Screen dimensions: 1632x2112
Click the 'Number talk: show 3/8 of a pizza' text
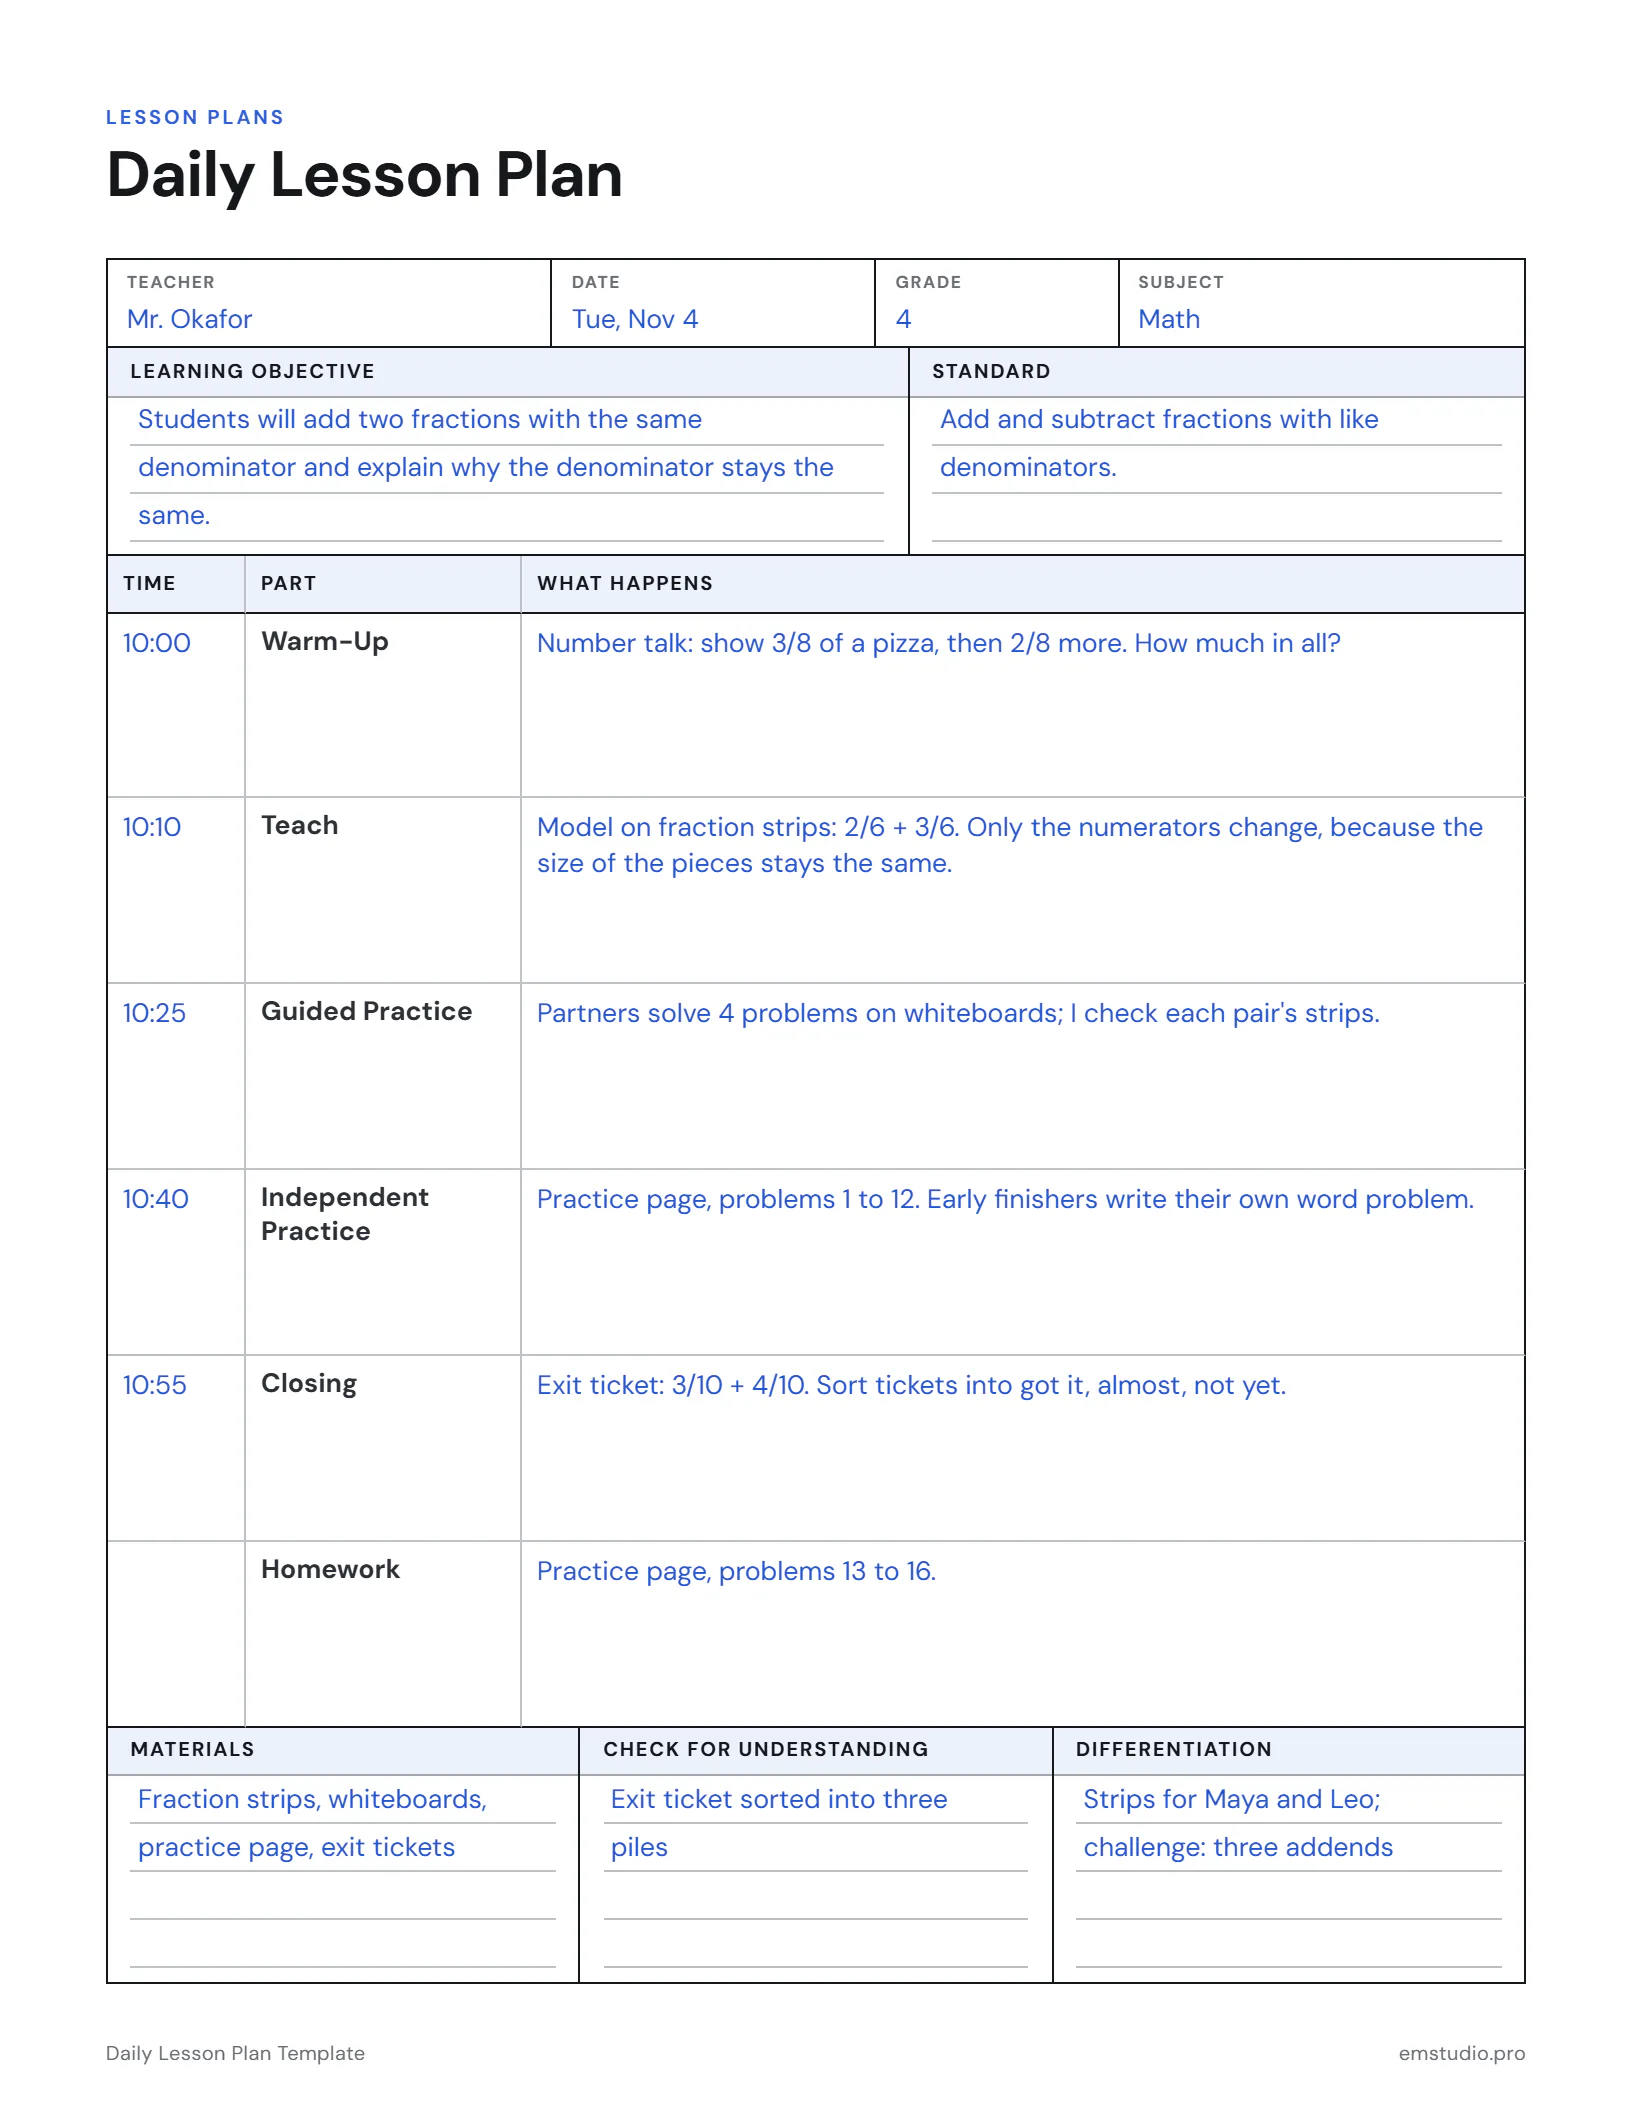coord(737,643)
